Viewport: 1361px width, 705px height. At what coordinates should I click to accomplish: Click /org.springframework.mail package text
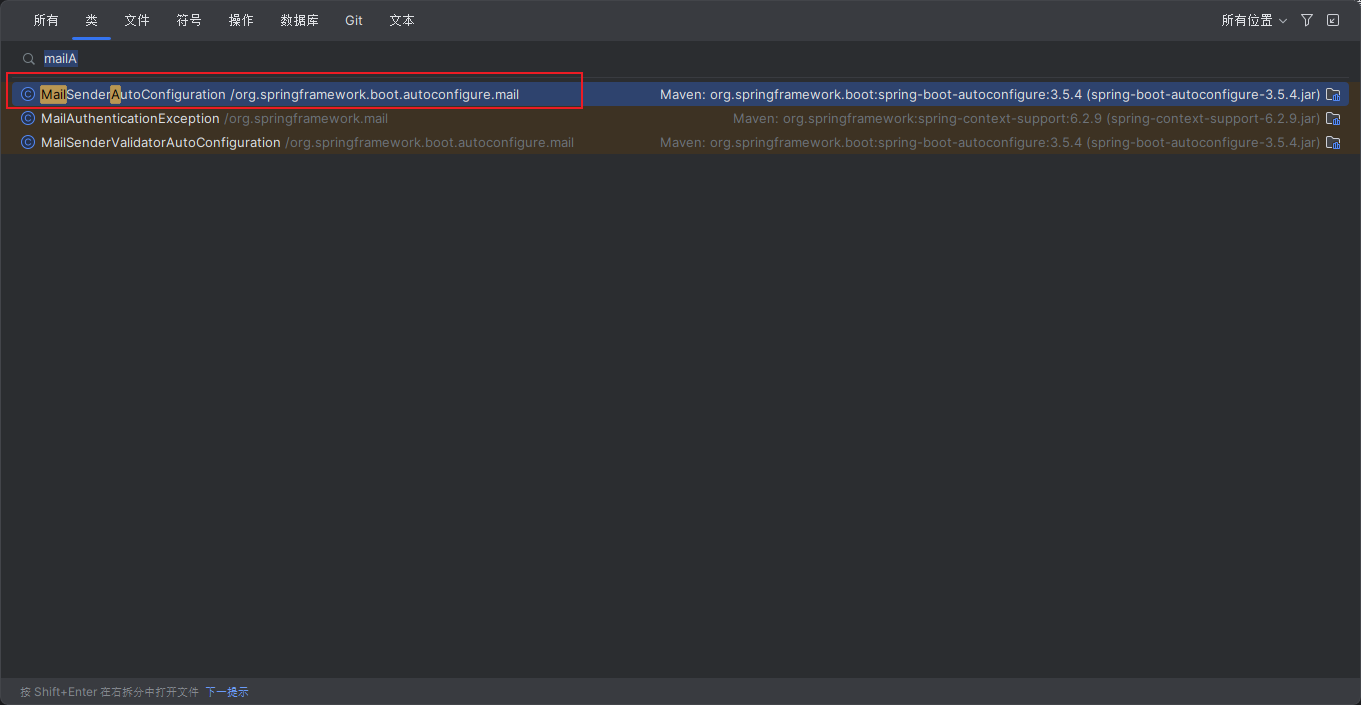click(306, 118)
